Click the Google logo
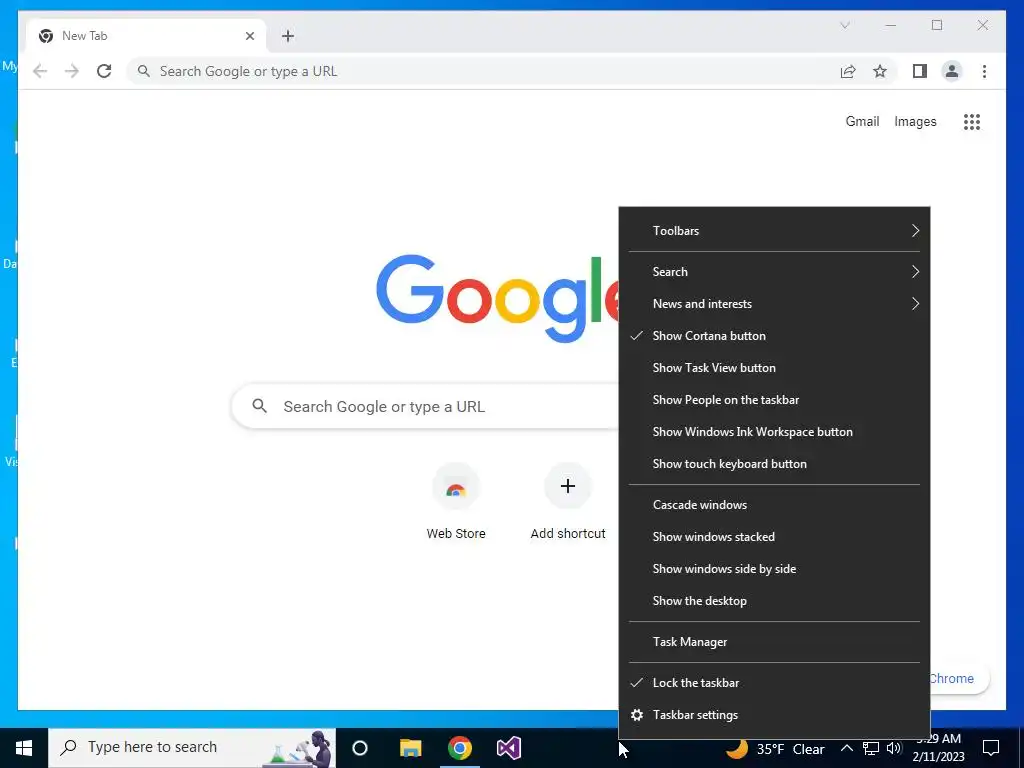Screen dimensions: 1024x768 498,298
